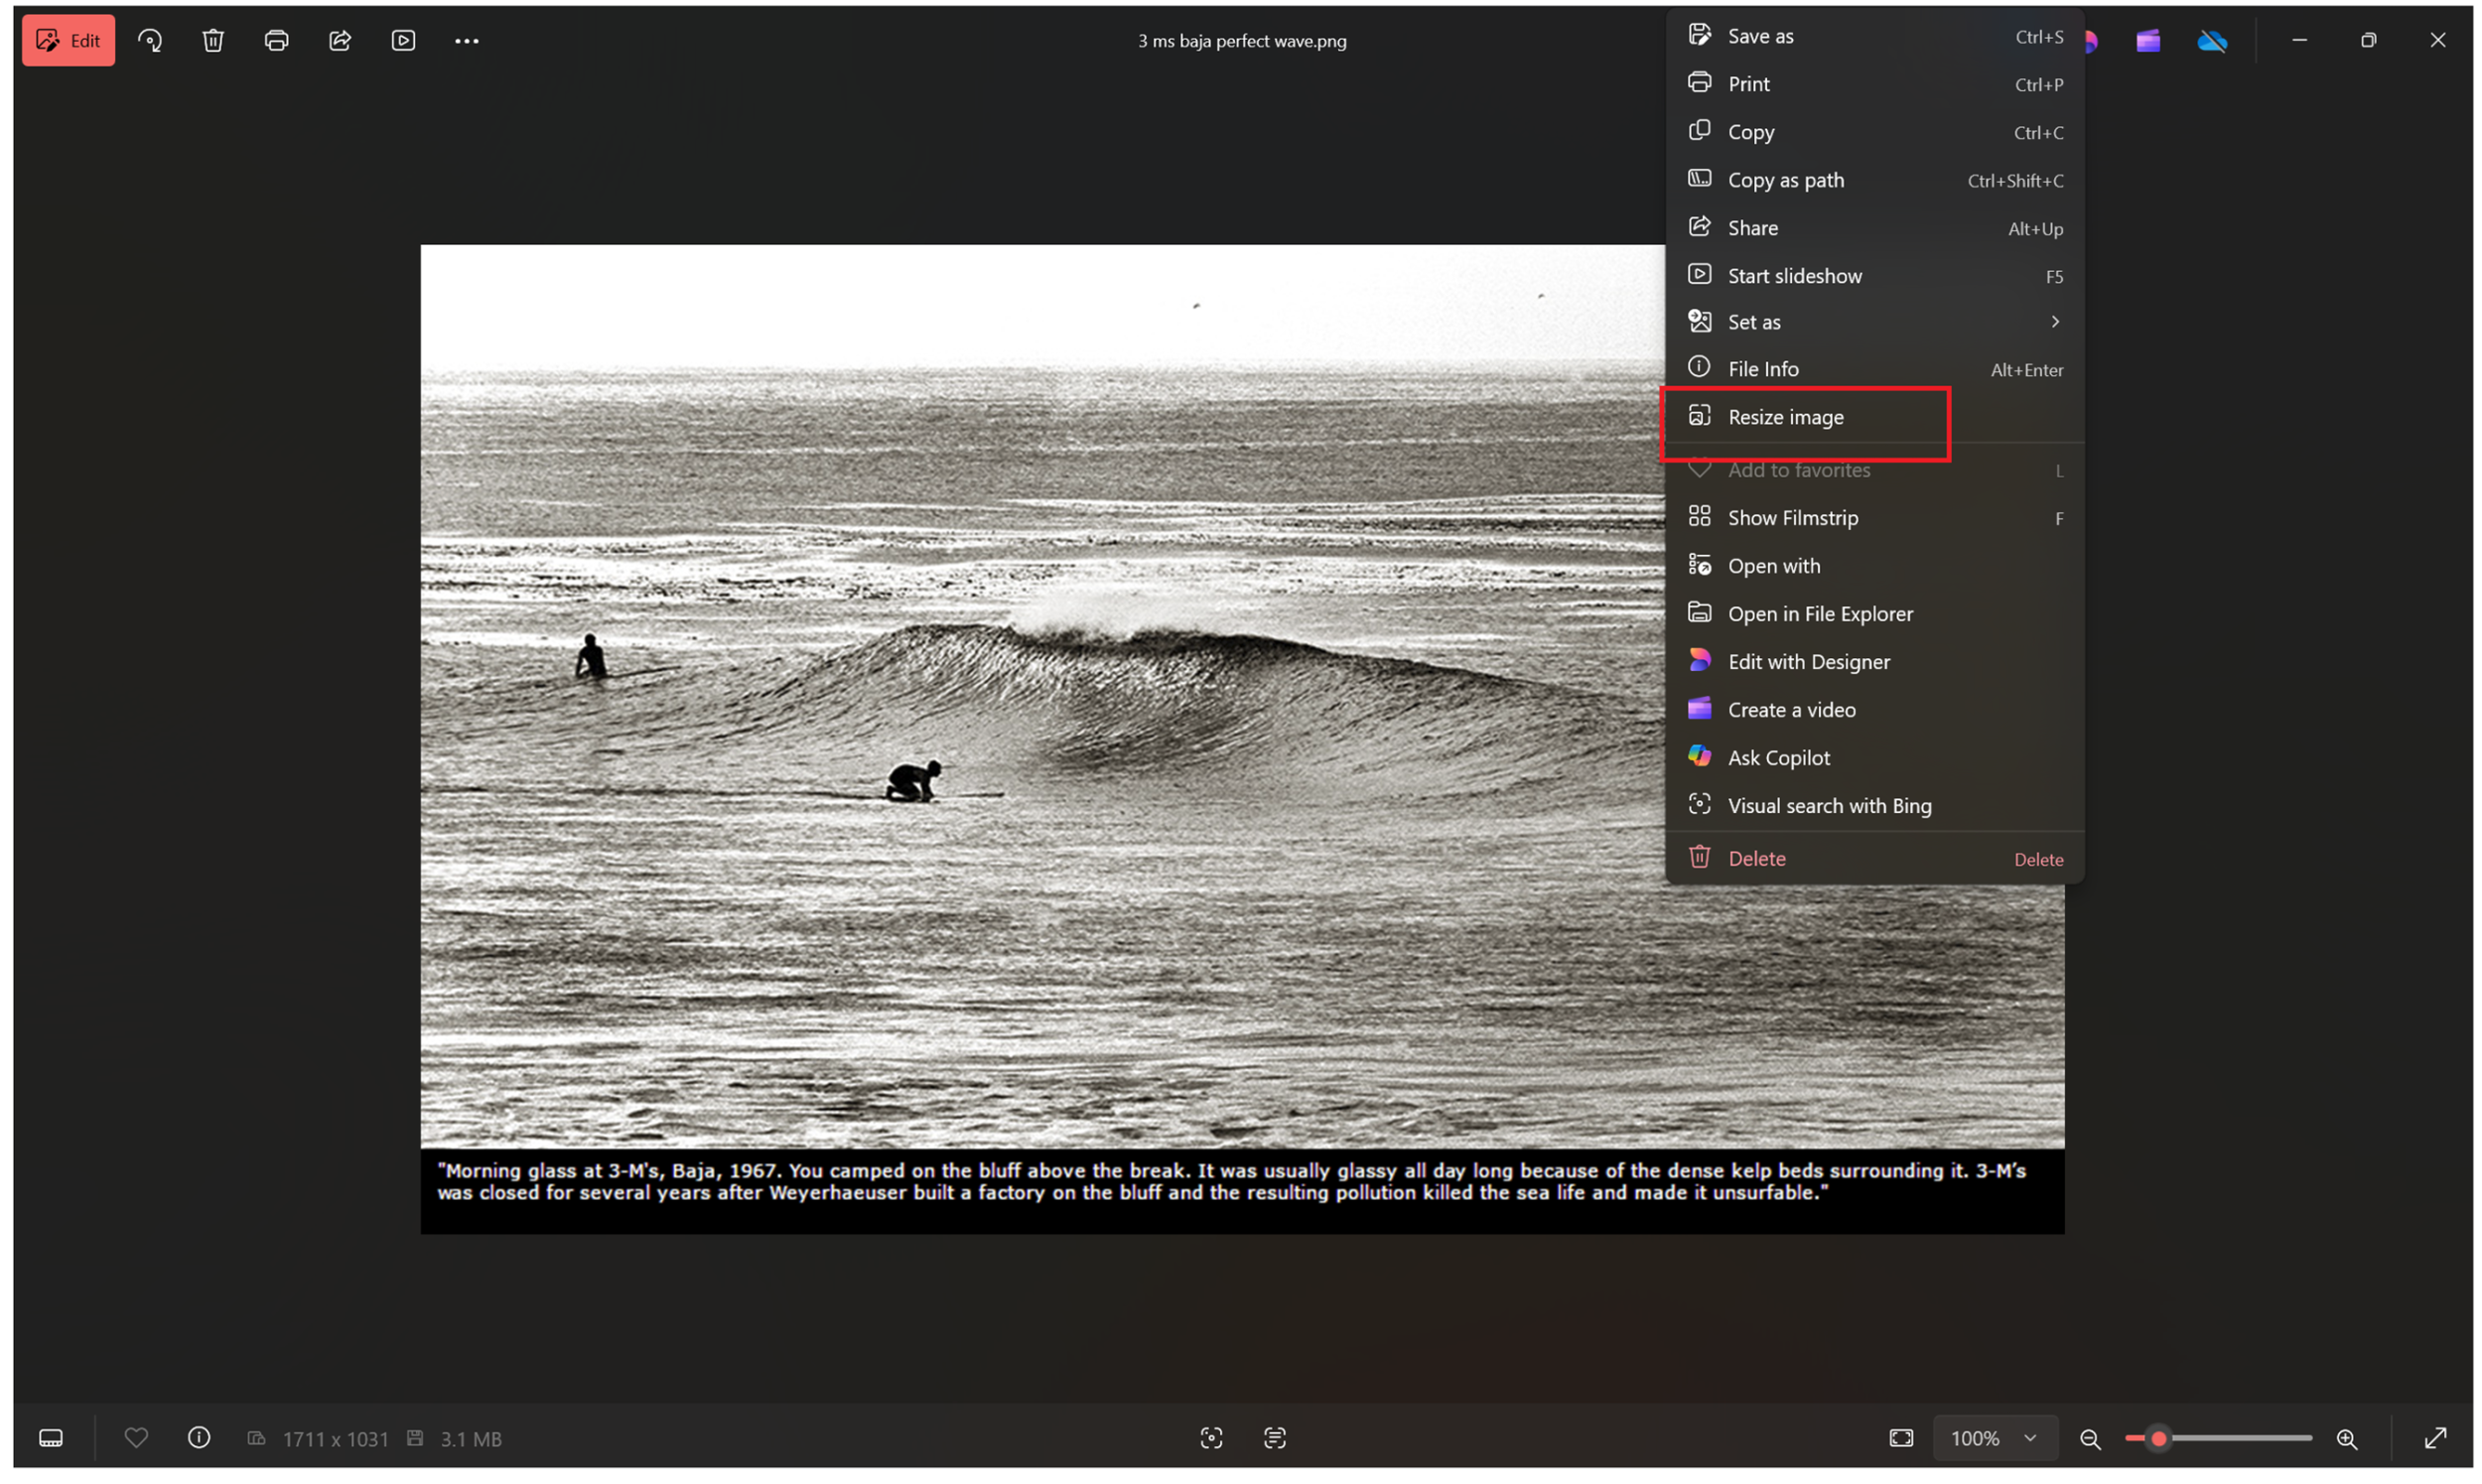Open the visual search icon in bottom bar

coord(1211,1438)
